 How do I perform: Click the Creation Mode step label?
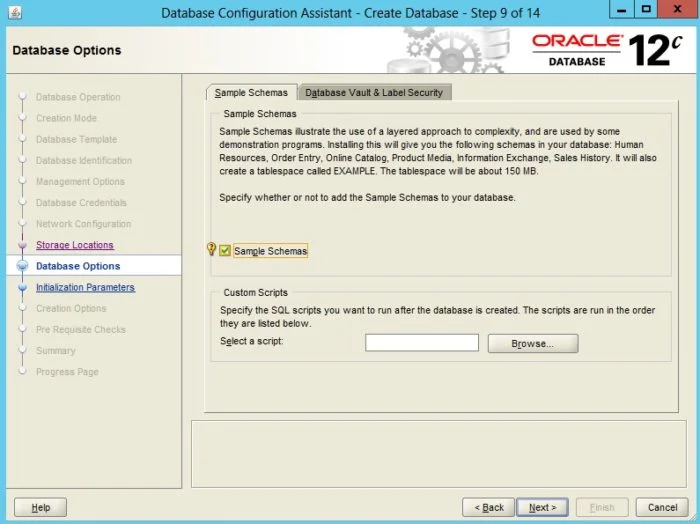tap(66, 118)
